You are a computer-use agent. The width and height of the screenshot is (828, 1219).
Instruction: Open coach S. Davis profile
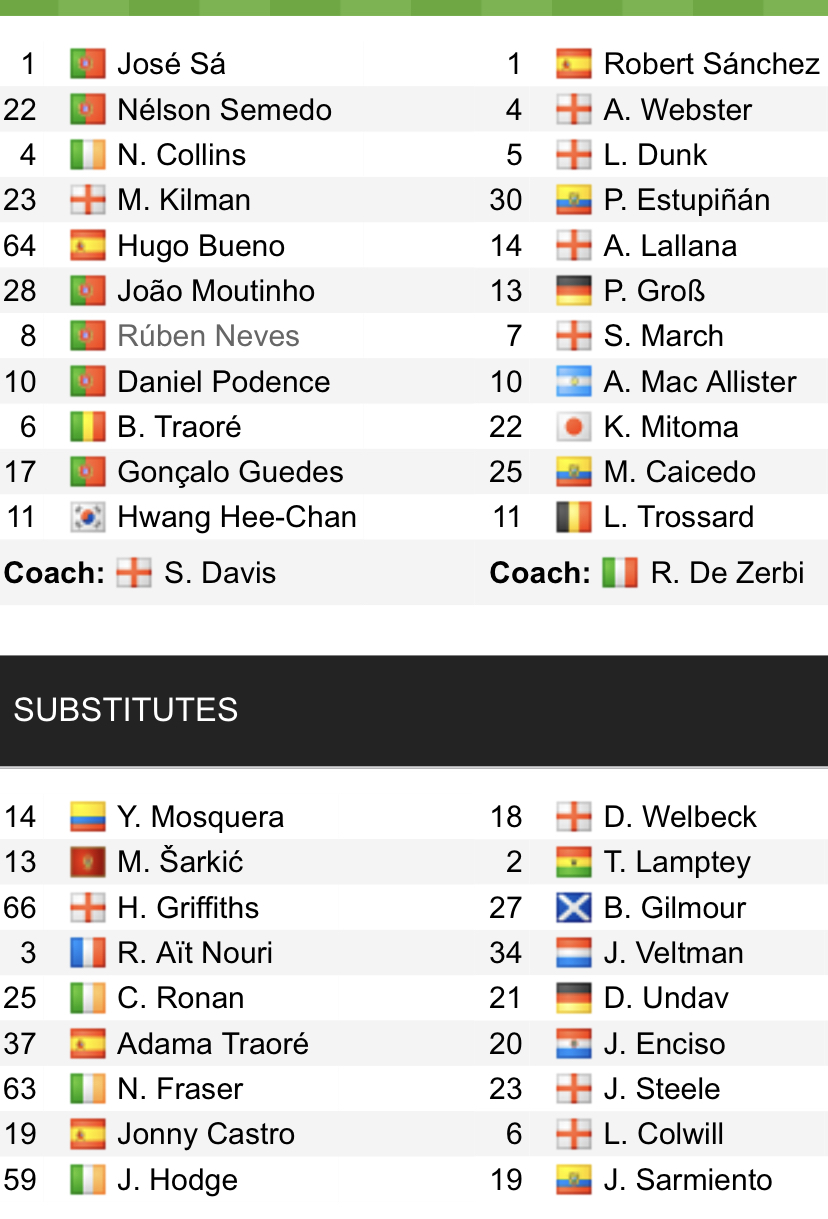point(220,573)
